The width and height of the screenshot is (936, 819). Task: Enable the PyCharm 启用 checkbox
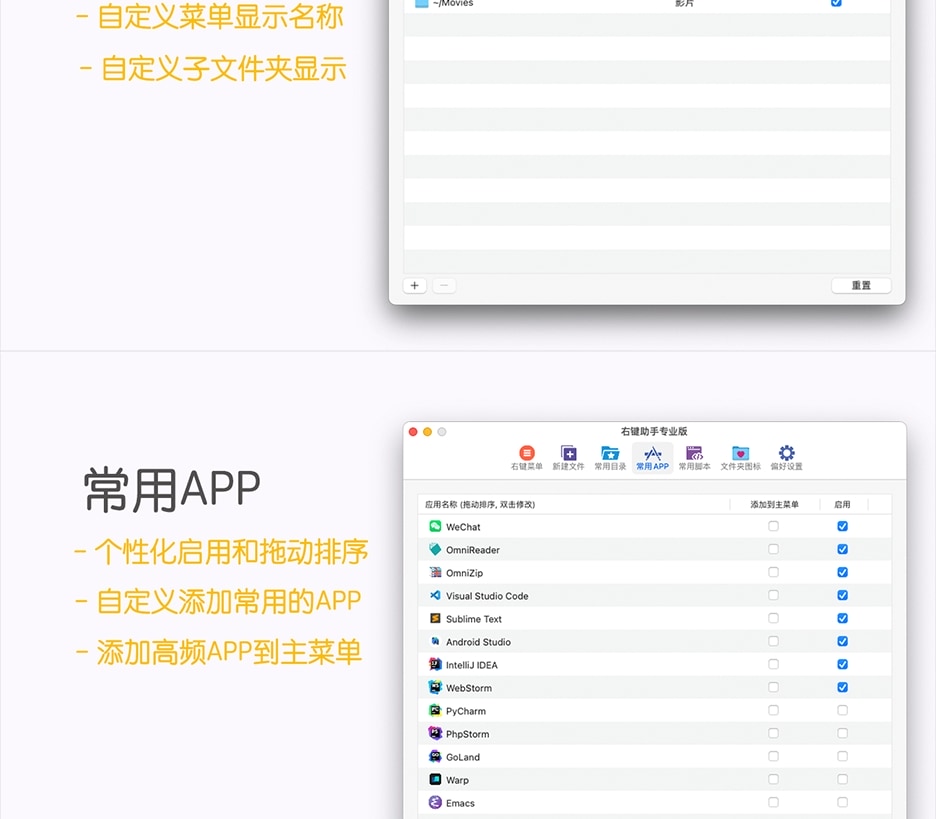pyautogui.click(x=842, y=710)
